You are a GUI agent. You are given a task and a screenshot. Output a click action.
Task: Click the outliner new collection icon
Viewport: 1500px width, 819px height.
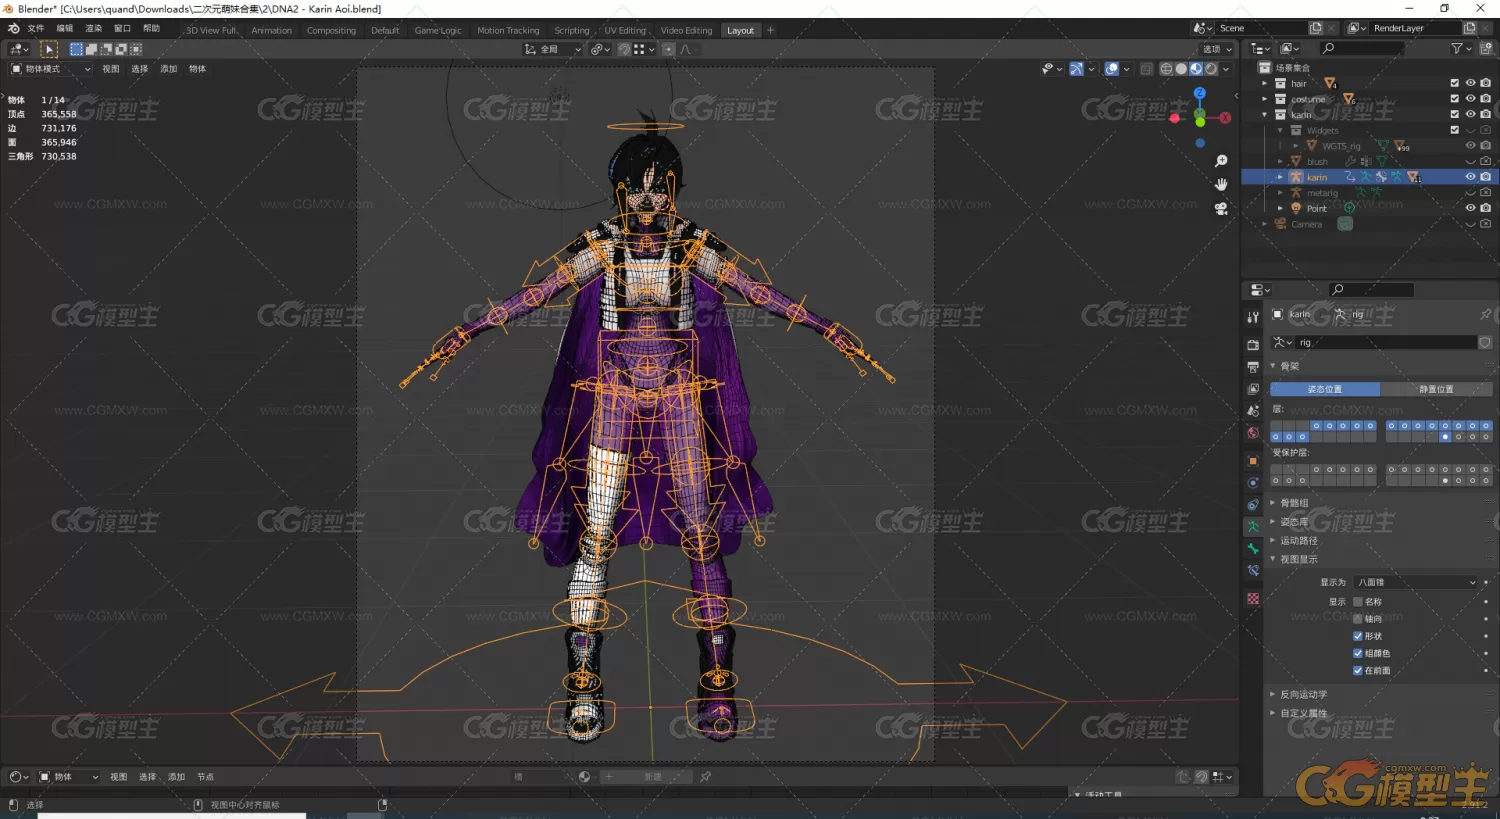coord(1485,48)
